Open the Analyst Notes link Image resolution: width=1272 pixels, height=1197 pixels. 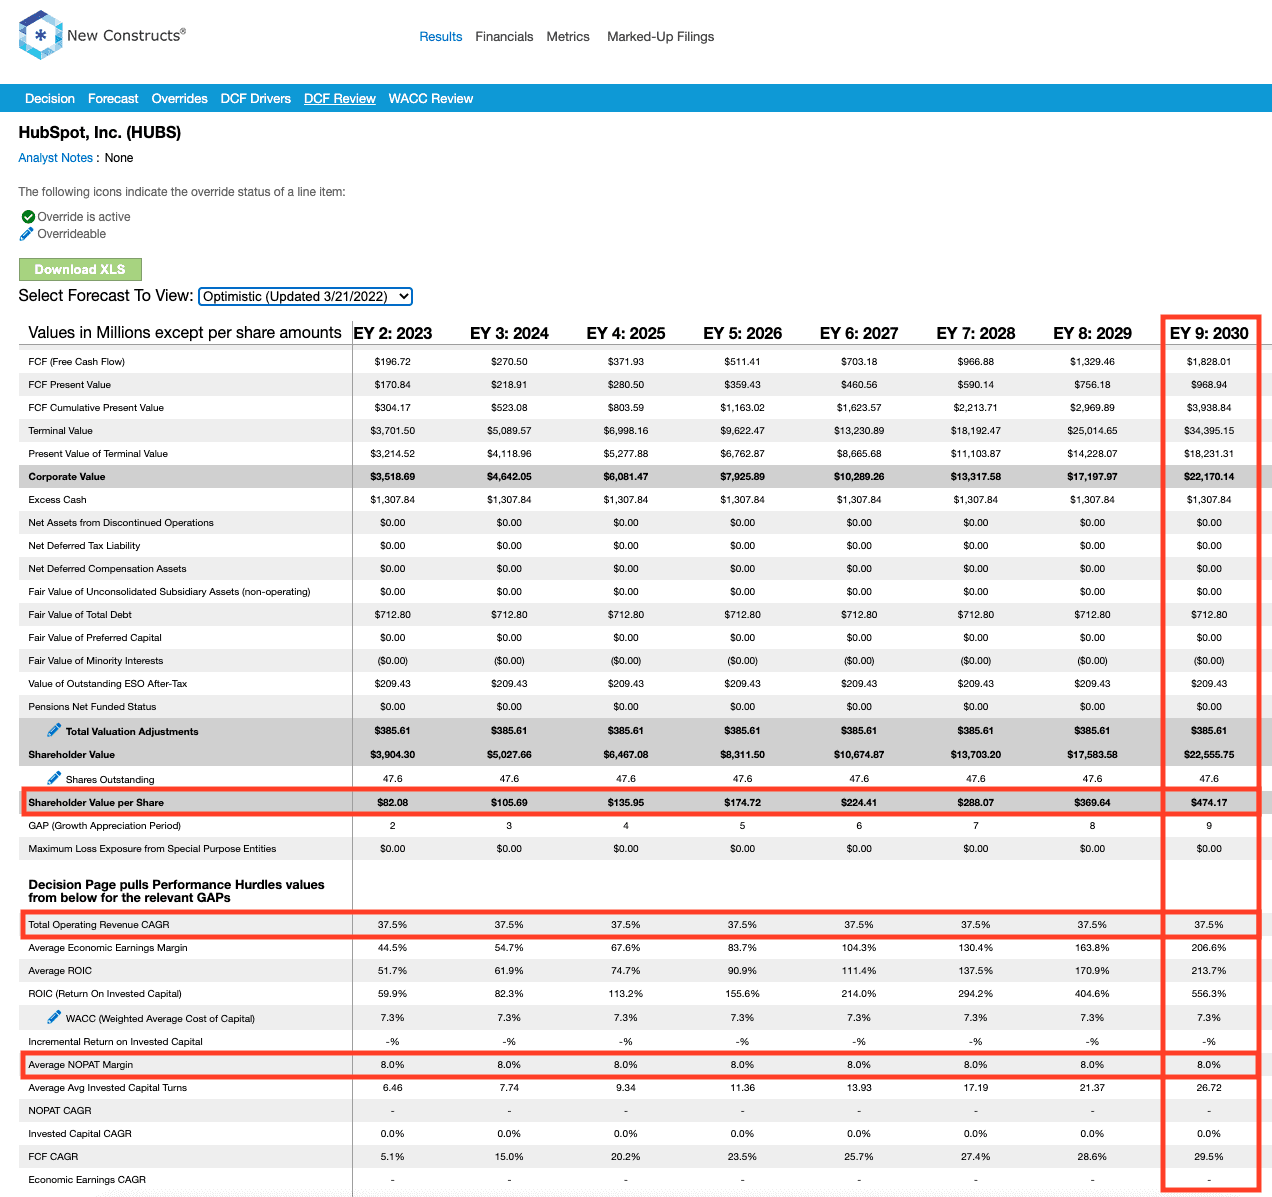click(56, 158)
